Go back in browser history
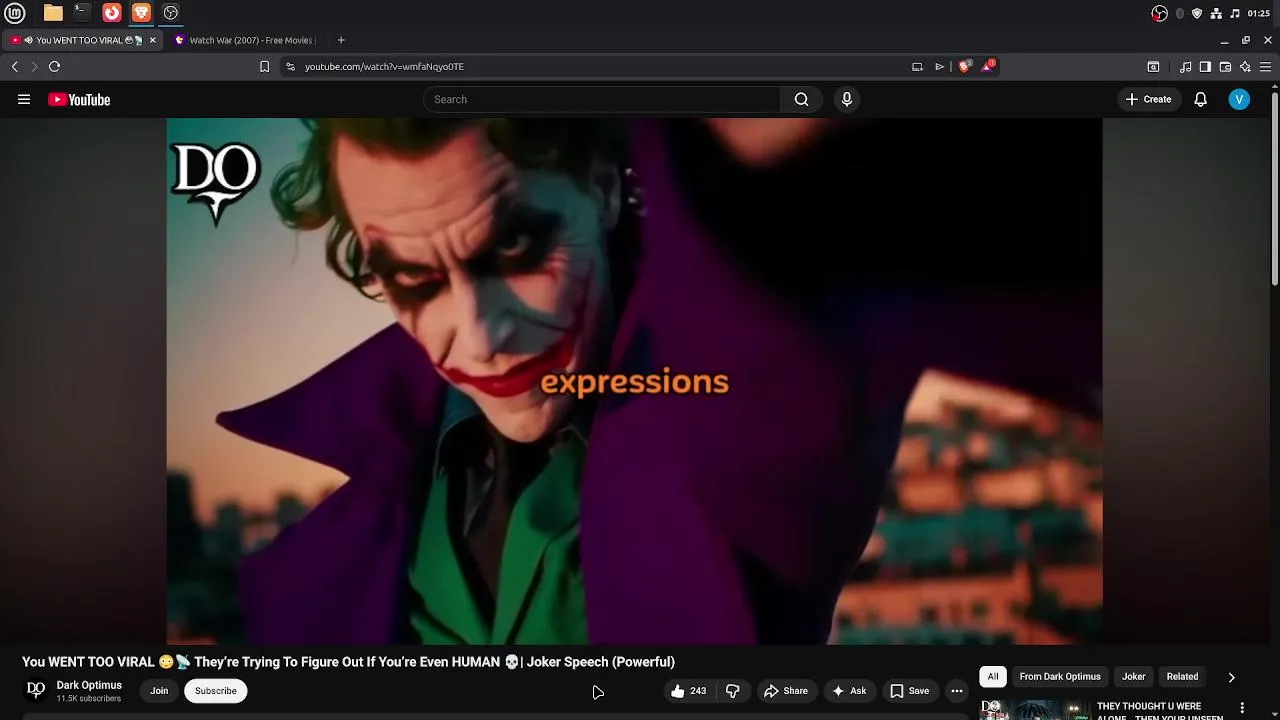Viewport: 1280px width, 720px height. pyautogui.click(x=14, y=66)
